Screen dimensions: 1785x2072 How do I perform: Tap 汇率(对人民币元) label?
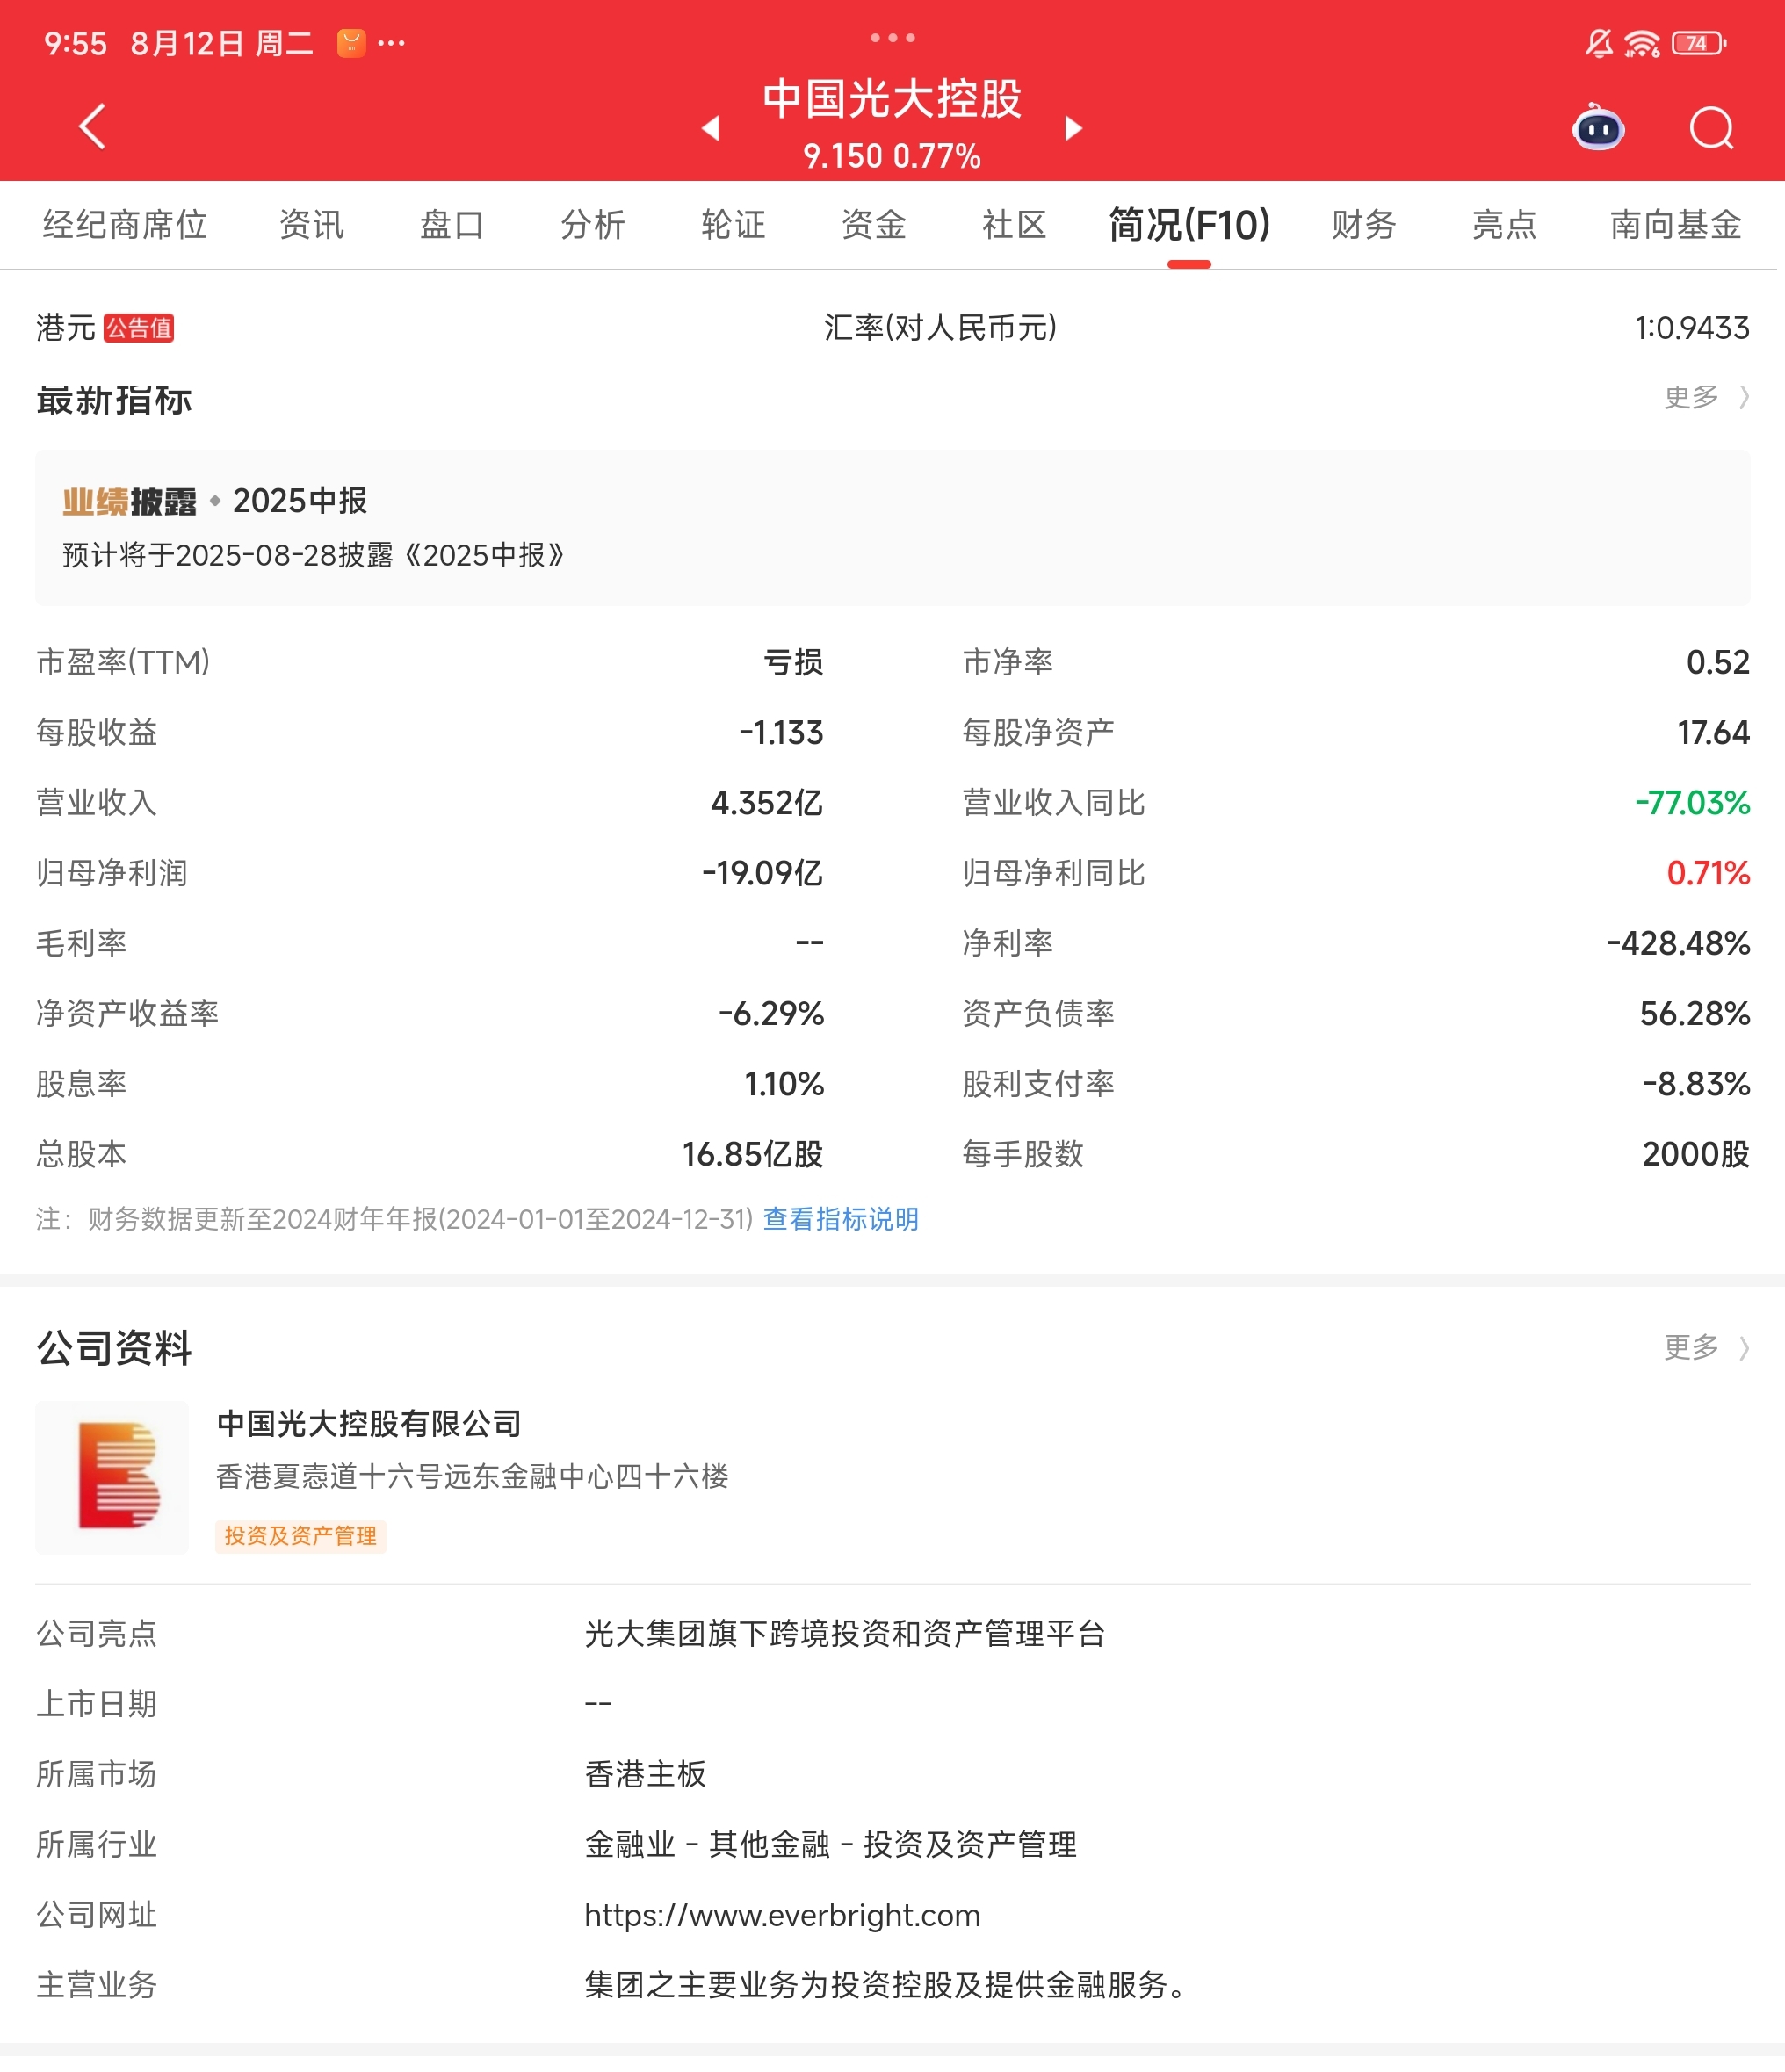click(x=940, y=328)
